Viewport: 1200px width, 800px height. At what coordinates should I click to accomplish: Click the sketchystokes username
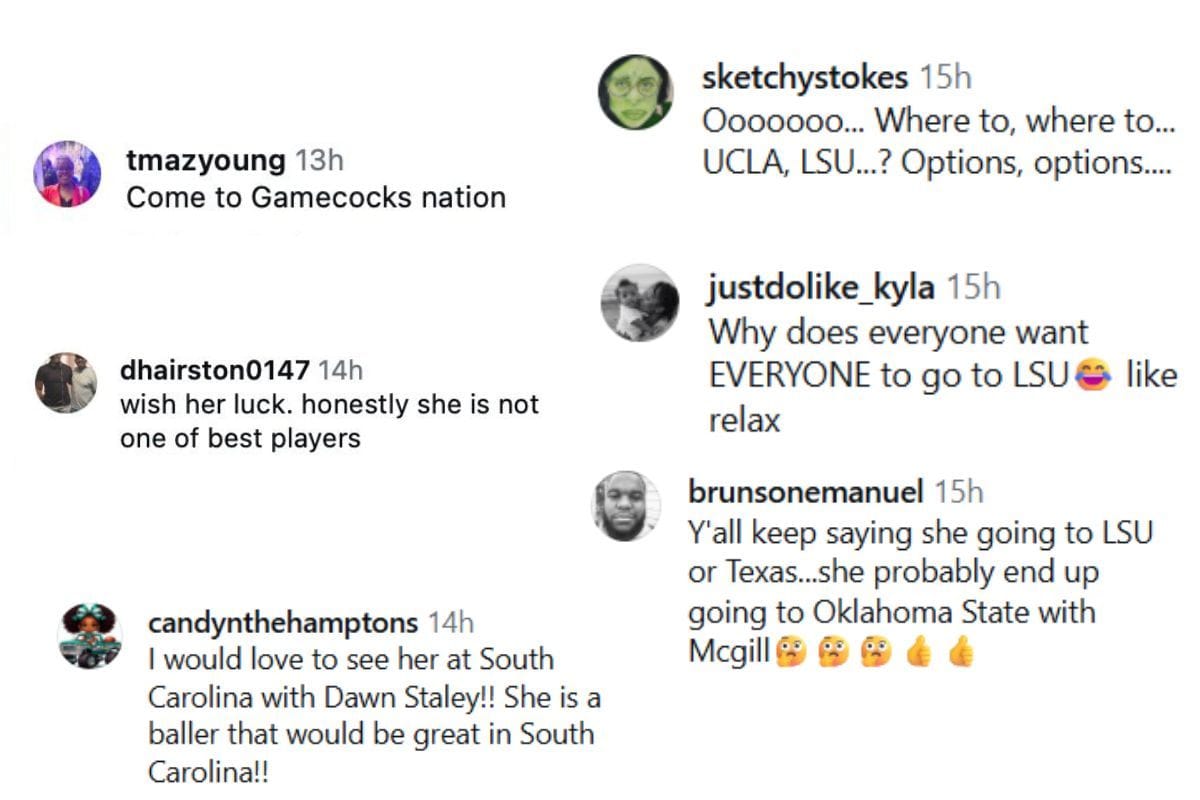805,77
